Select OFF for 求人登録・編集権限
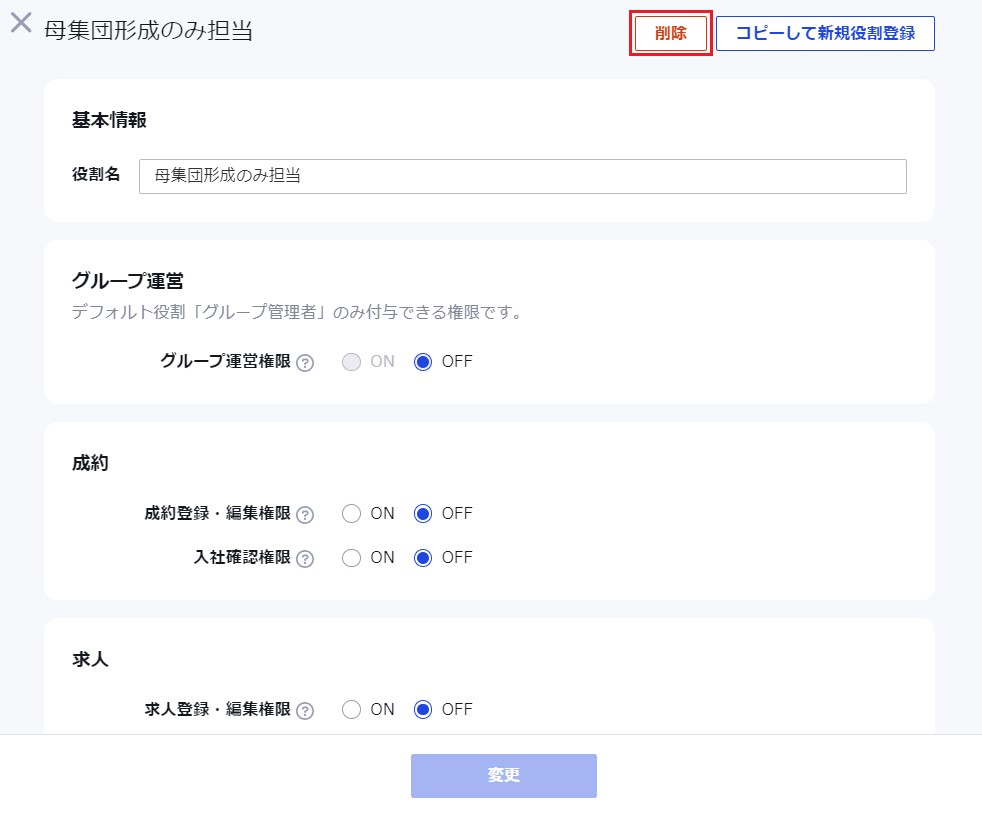This screenshot has height=814, width=982. point(423,709)
